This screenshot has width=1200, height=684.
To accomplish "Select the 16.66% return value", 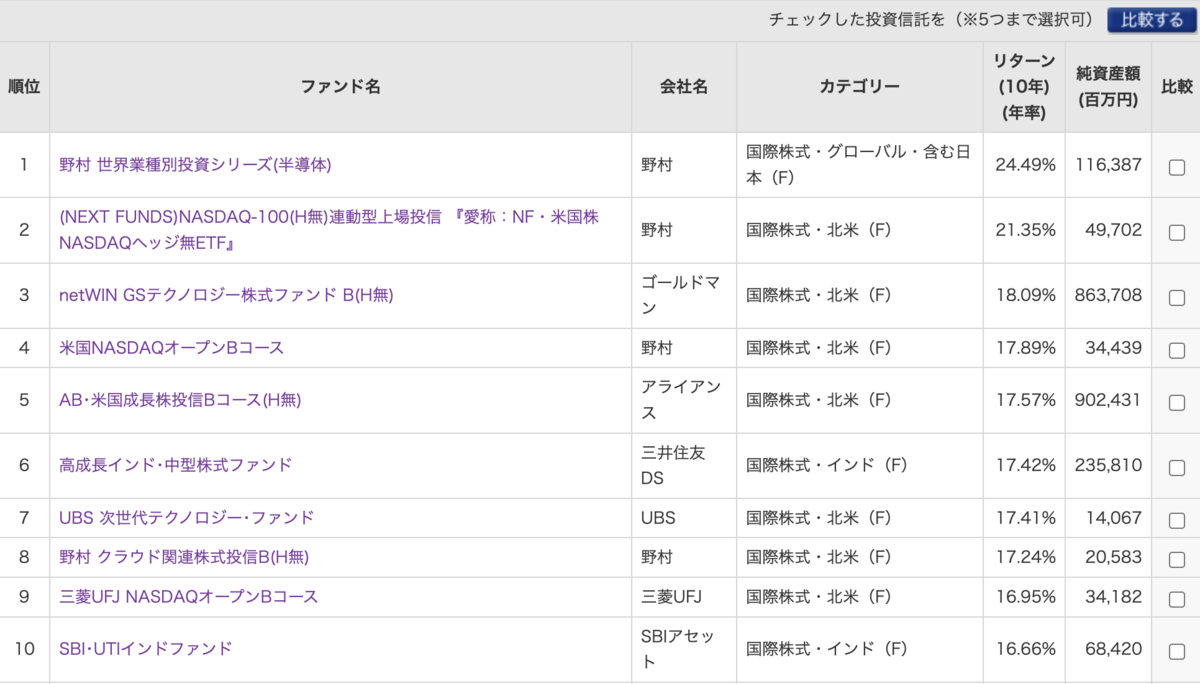I will pos(1025,649).
